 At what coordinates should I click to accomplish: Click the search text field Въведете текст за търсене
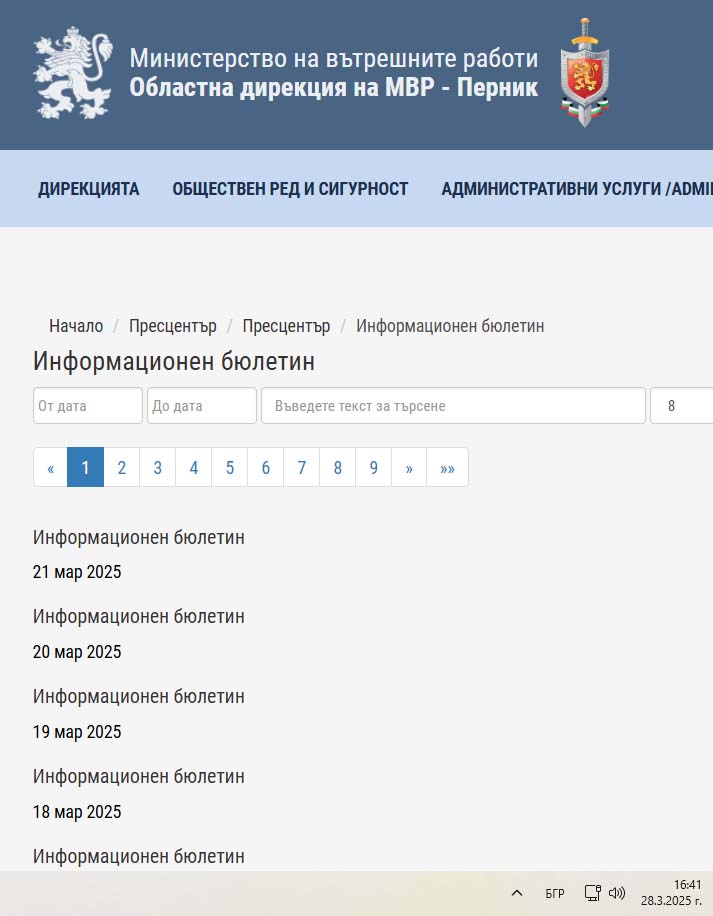[x=453, y=405]
